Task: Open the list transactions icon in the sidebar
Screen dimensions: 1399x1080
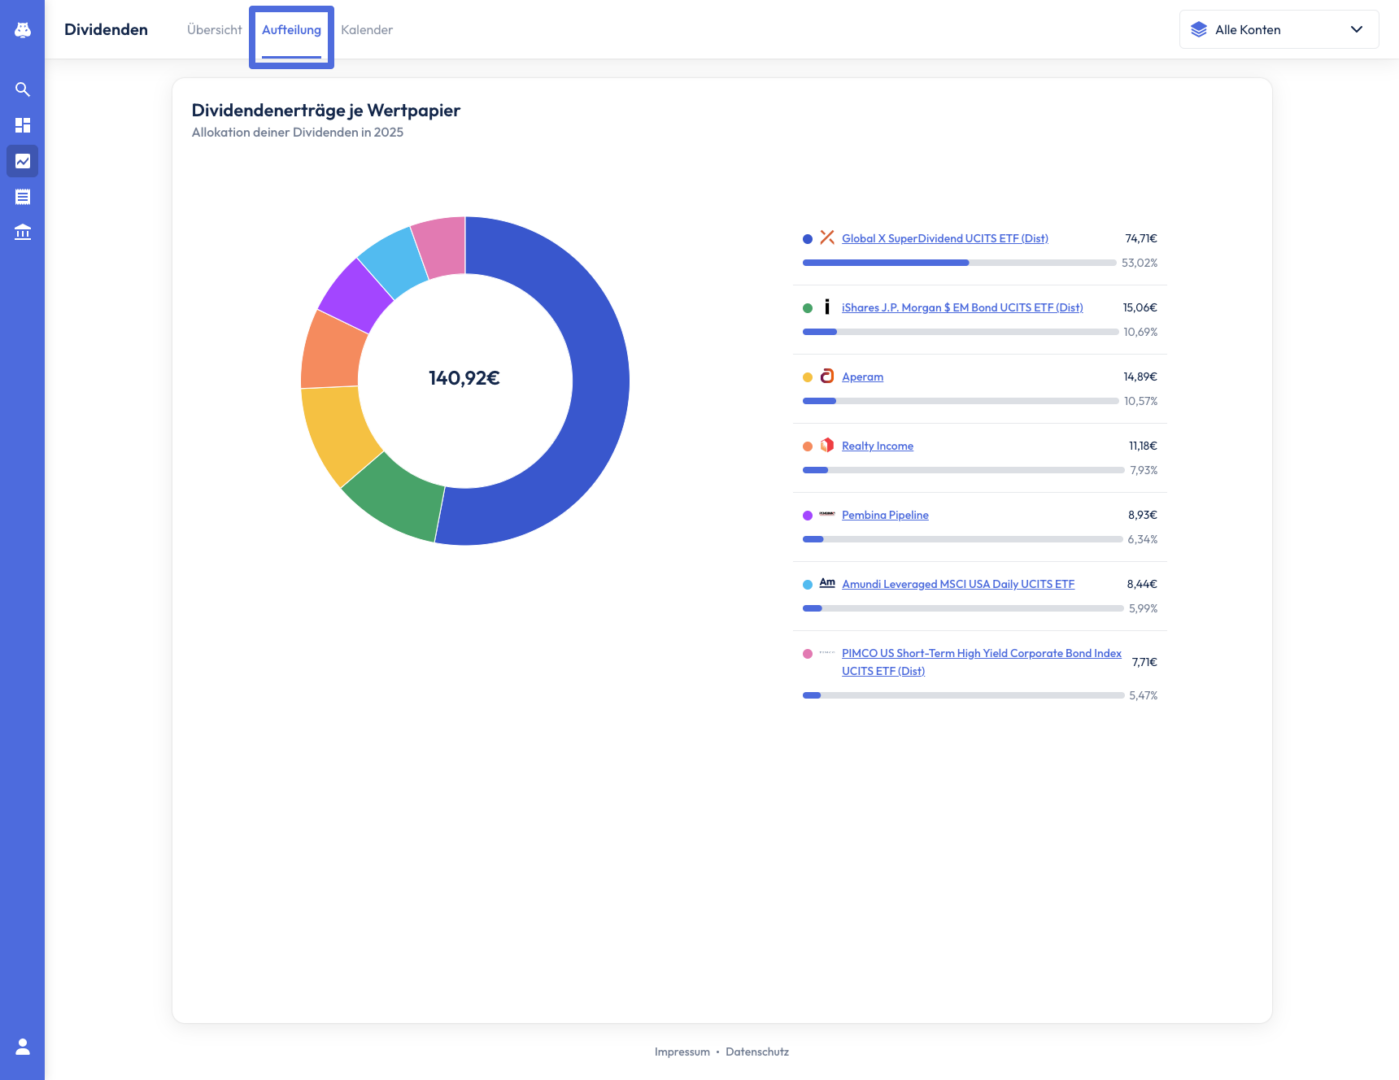Action: click(22, 197)
